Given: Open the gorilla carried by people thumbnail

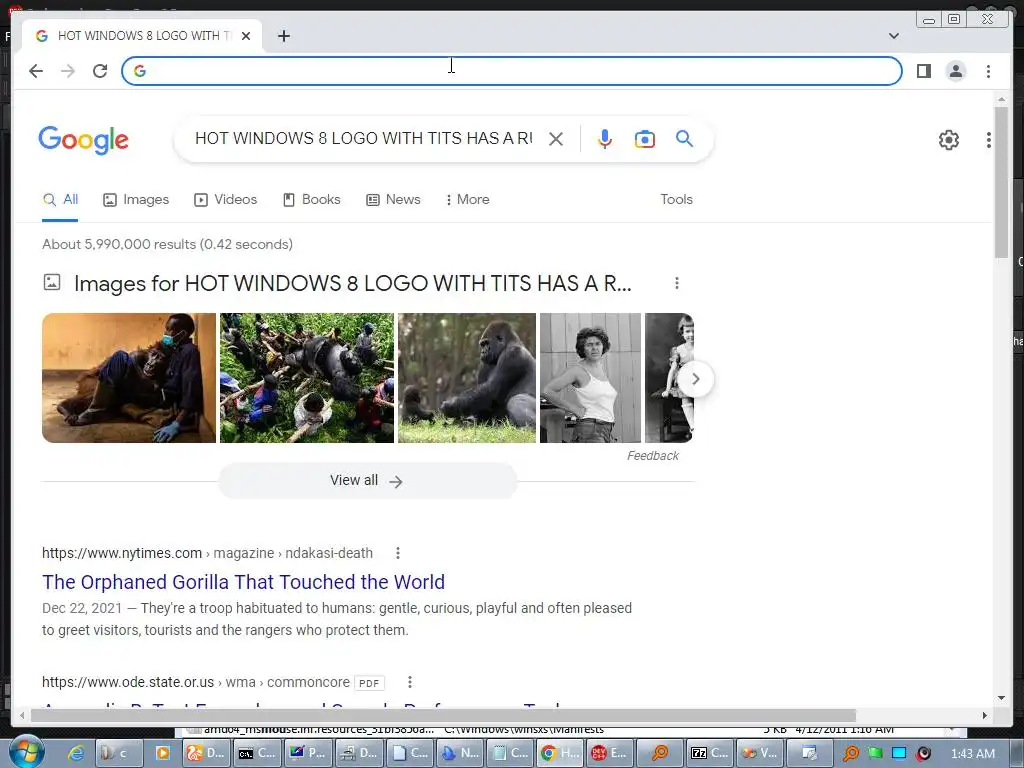Looking at the screenshot, I should pyautogui.click(x=307, y=378).
